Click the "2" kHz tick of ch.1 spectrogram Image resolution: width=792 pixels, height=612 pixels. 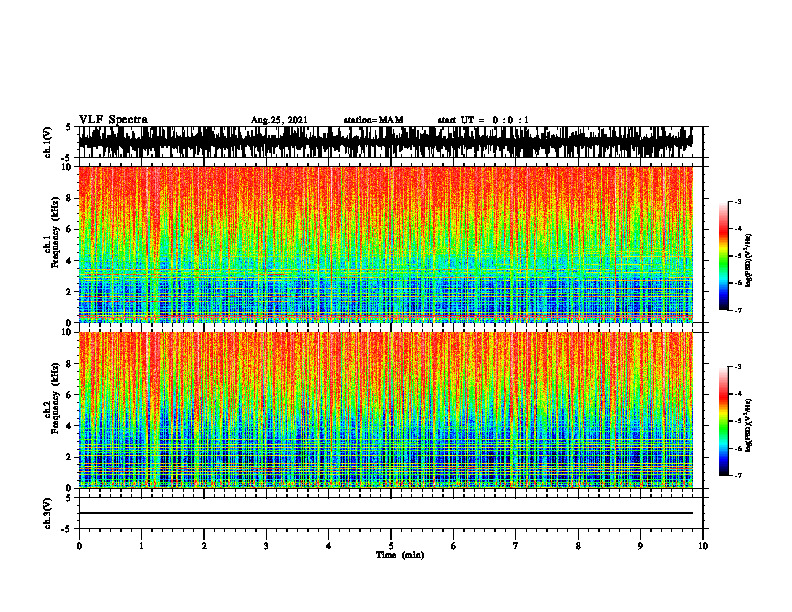[70, 292]
